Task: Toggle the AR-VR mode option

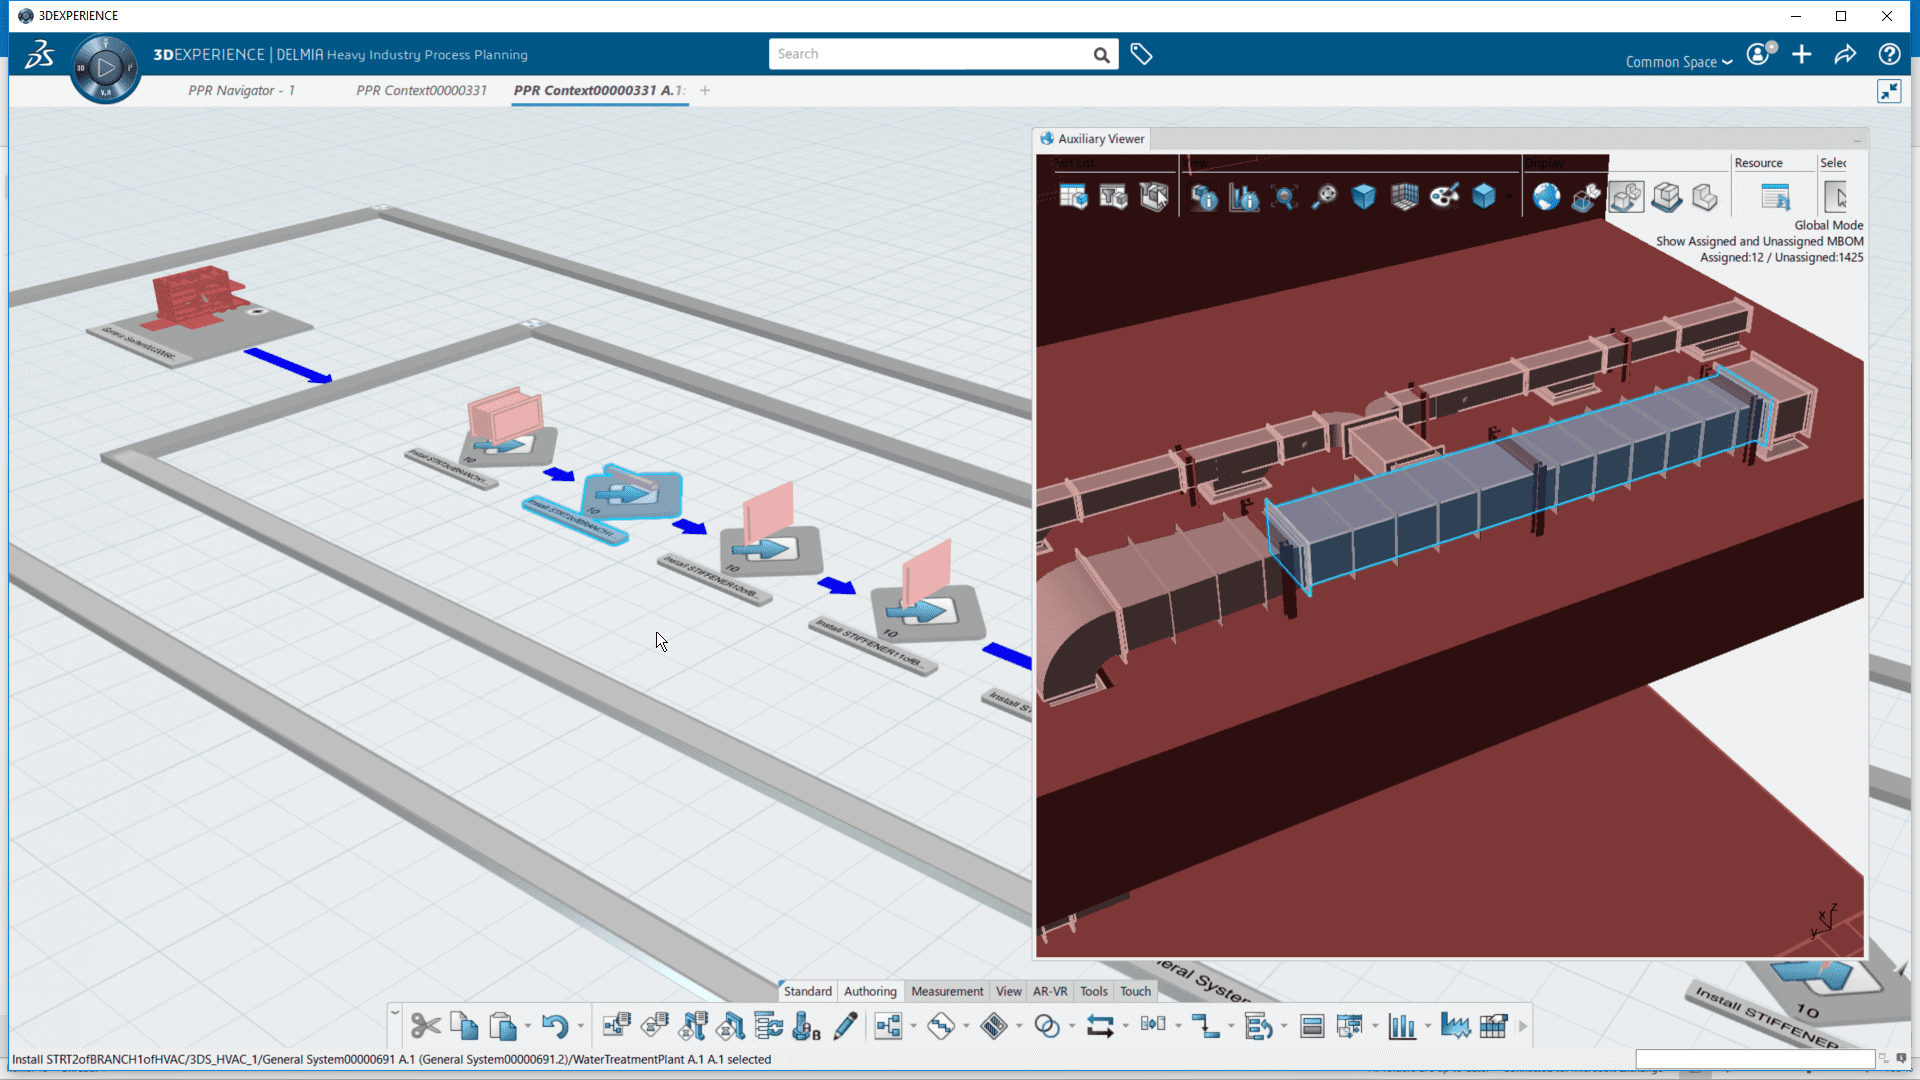Action: coord(1051,990)
